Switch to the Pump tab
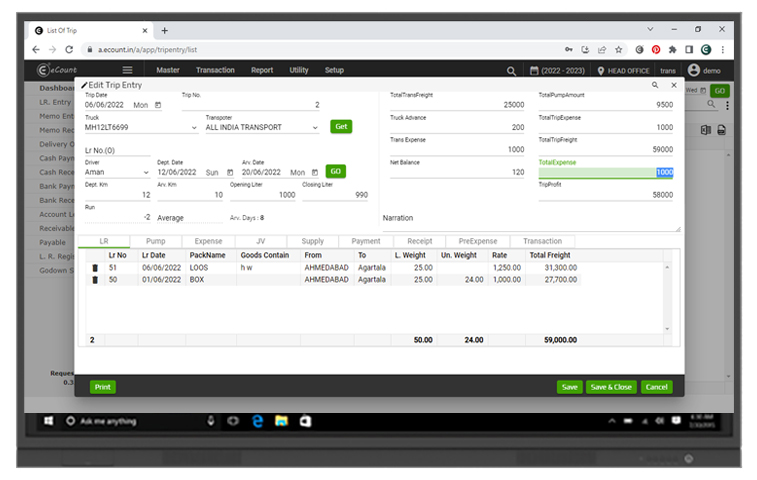The width and height of the screenshot is (757, 480). [x=155, y=241]
